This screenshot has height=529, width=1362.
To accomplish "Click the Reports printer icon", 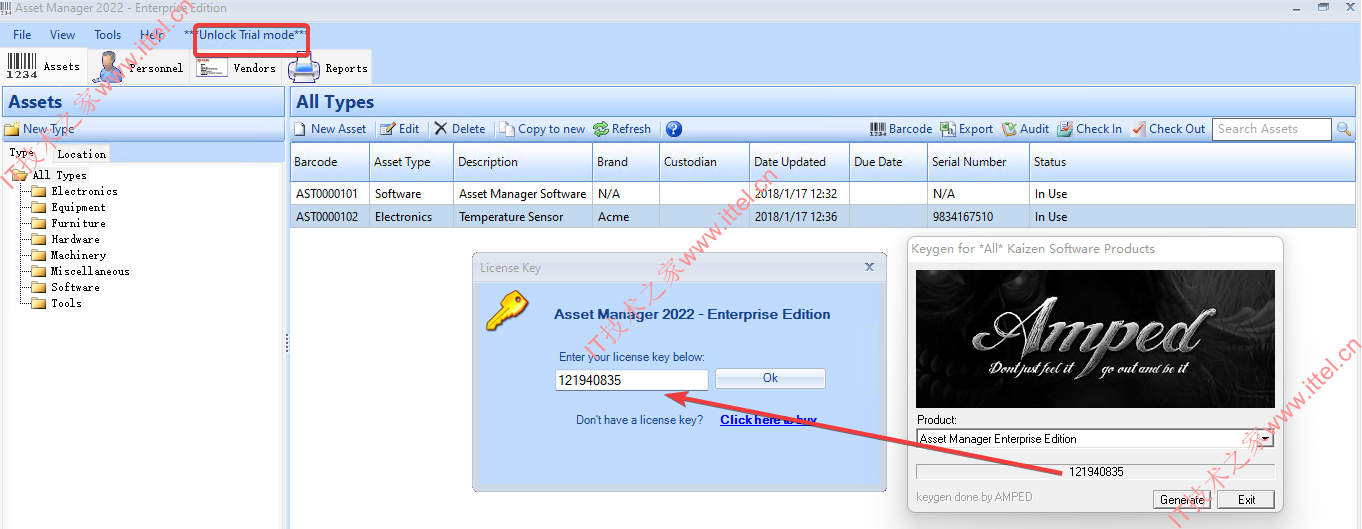I will click(x=304, y=68).
